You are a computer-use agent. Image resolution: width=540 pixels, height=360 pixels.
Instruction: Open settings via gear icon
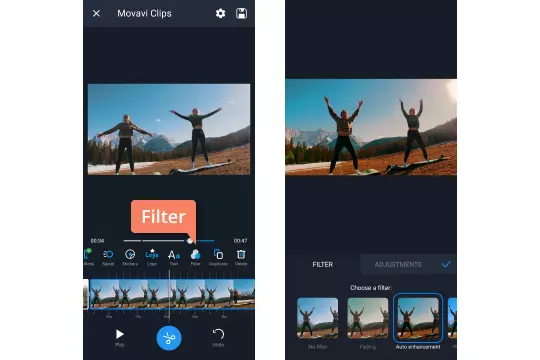[220, 13]
